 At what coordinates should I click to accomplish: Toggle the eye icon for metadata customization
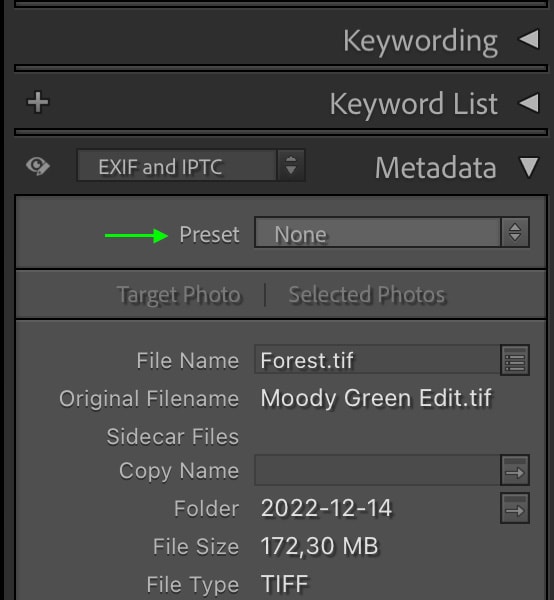[37, 166]
